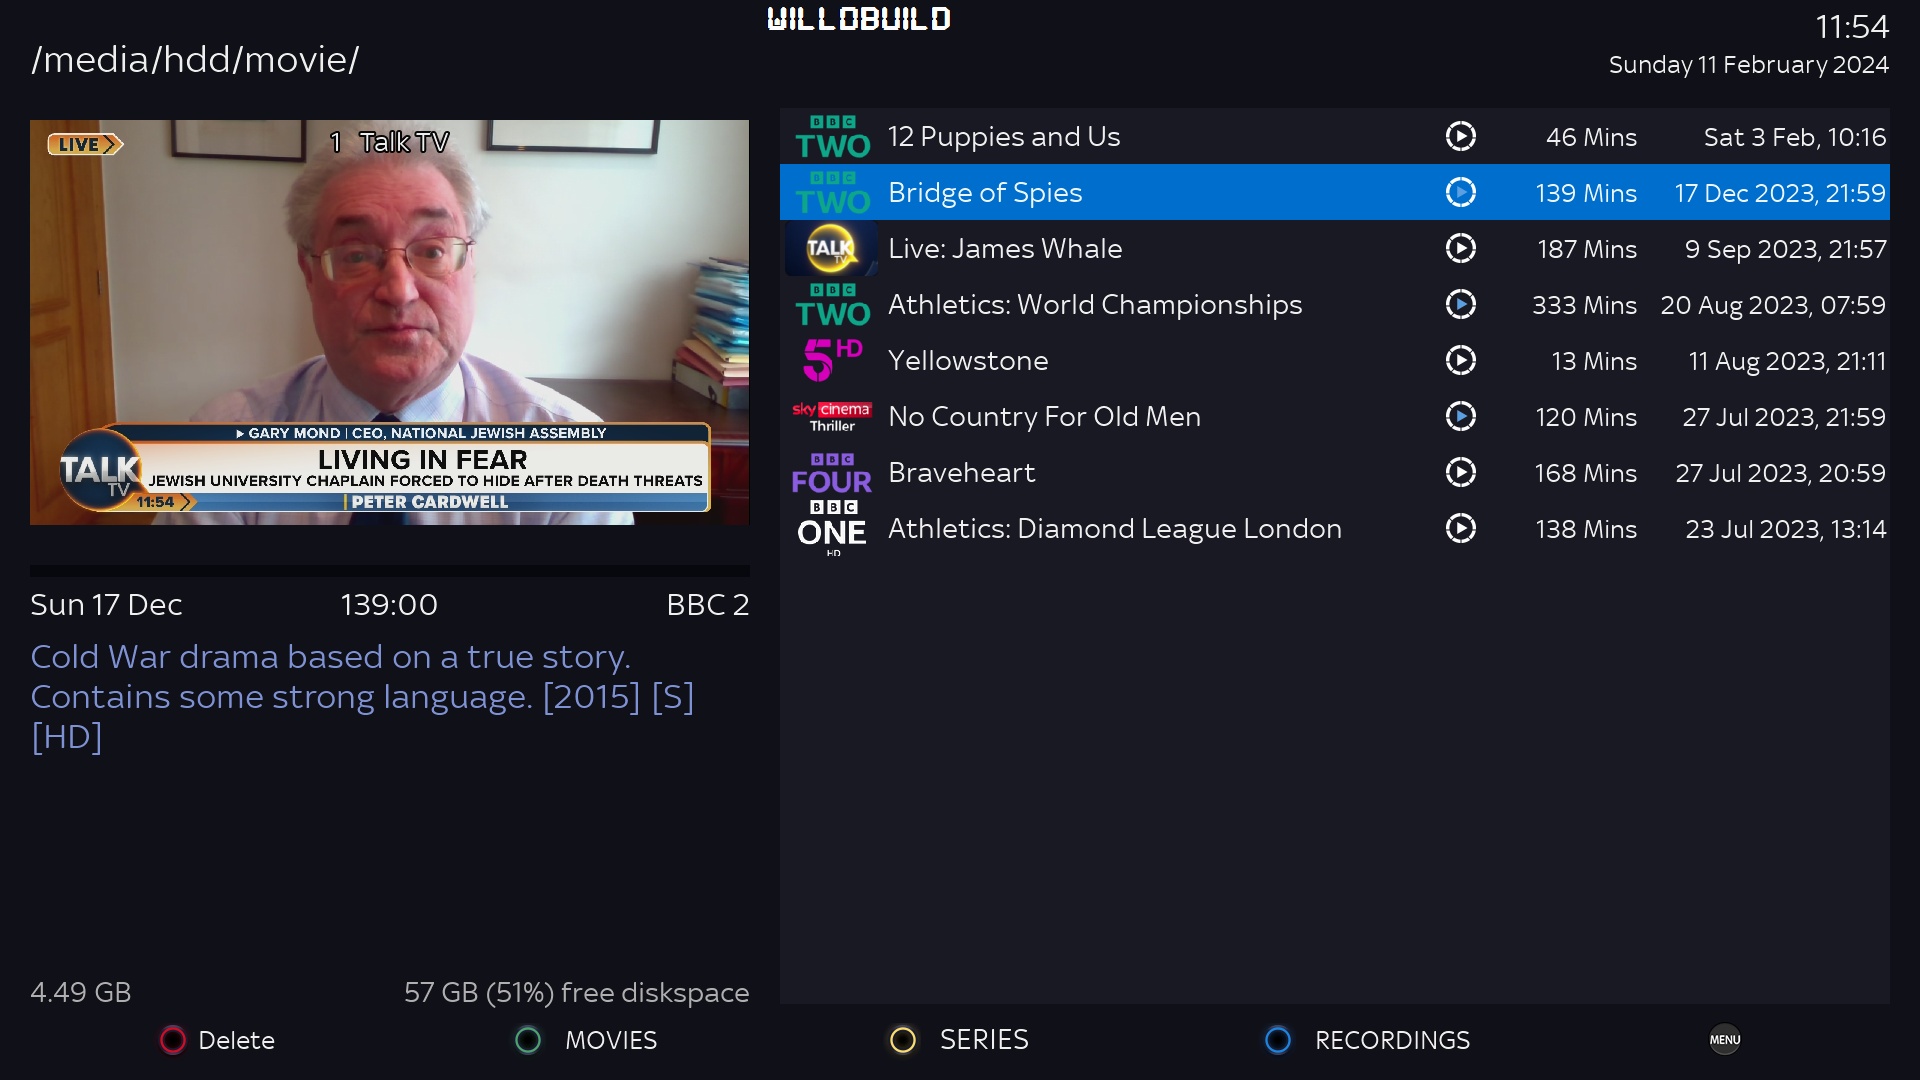Click the BBC One HD channel logo
1920x1080 pixels.
point(832,529)
